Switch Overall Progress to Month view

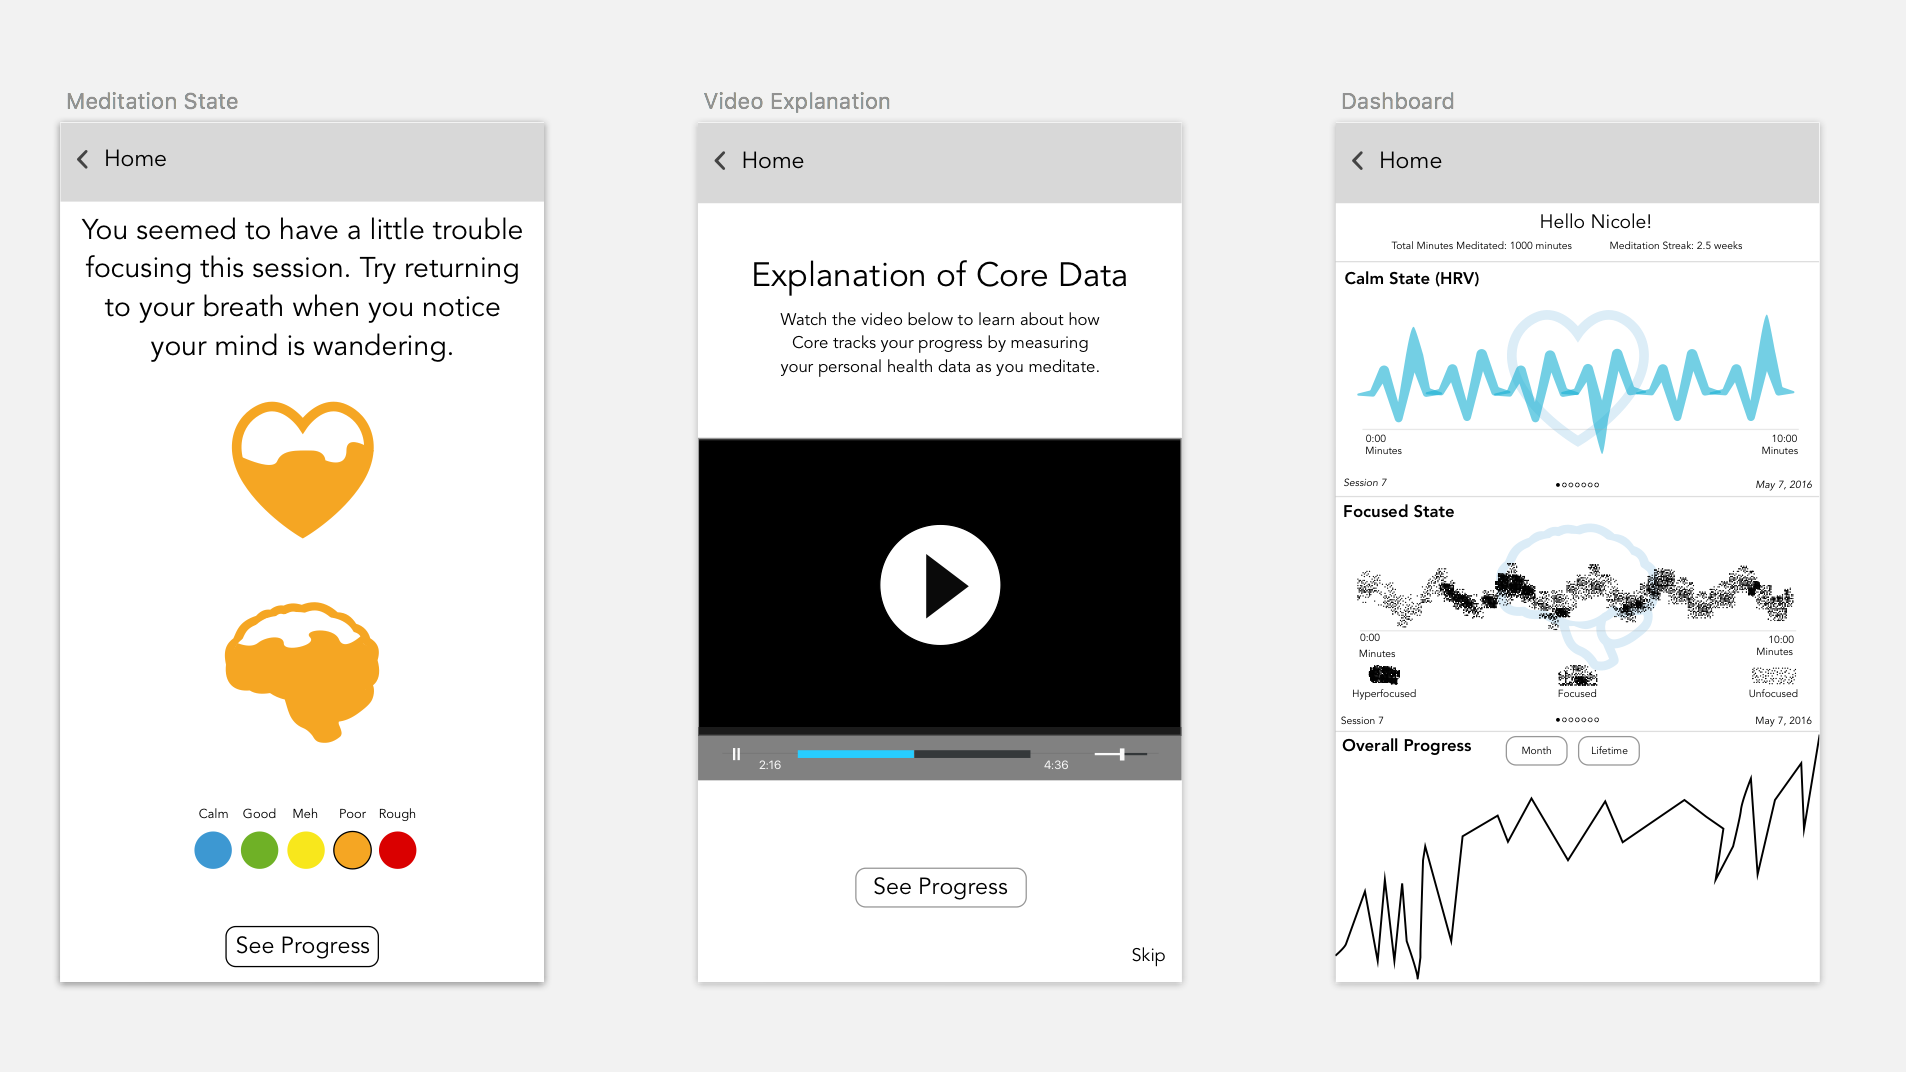(1536, 751)
